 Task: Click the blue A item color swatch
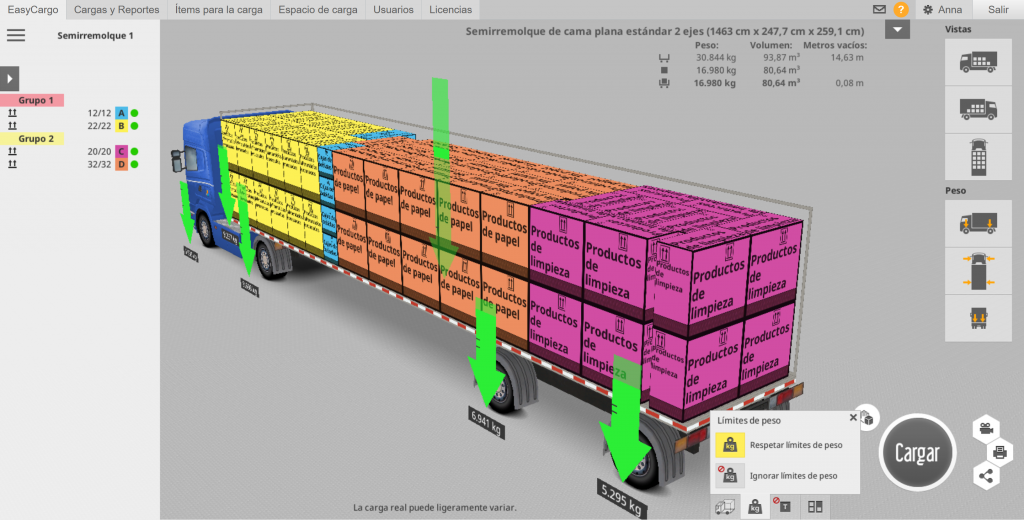[x=121, y=113]
